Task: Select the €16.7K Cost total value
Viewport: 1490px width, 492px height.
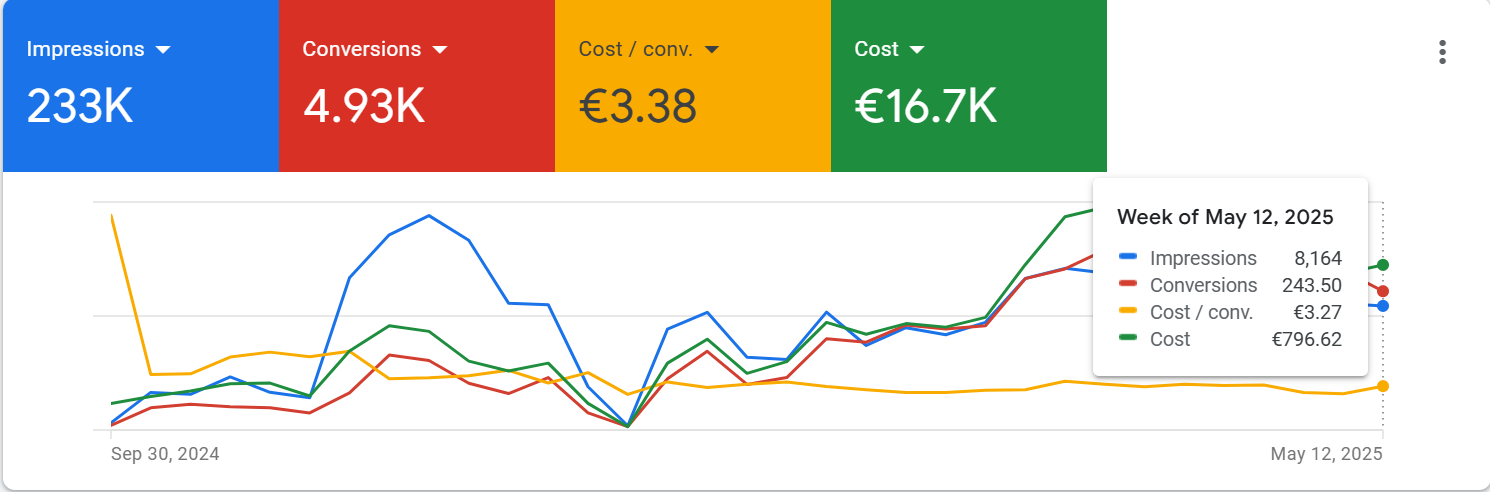Action: click(926, 106)
